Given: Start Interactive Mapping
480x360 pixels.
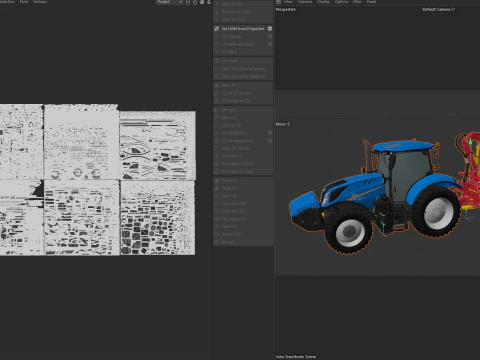Looking at the screenshot, I should click(243, 69).
